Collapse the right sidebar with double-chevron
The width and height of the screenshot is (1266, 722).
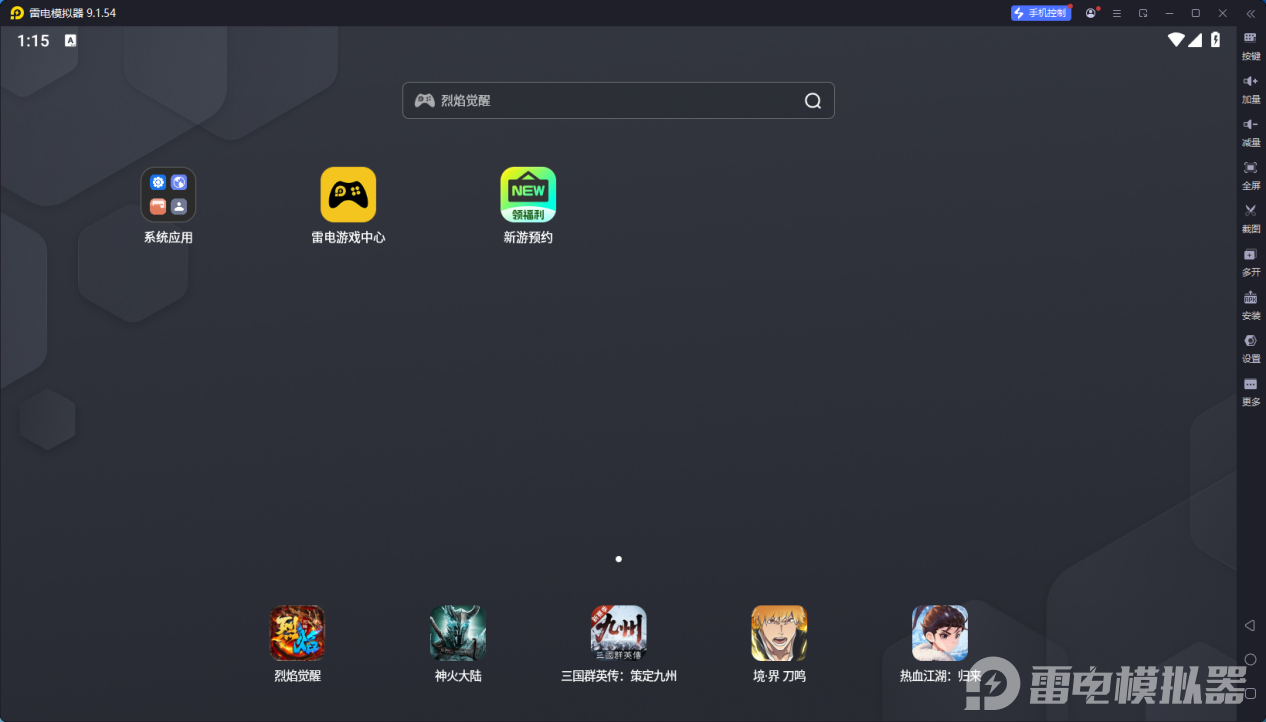coord(1250,13)
